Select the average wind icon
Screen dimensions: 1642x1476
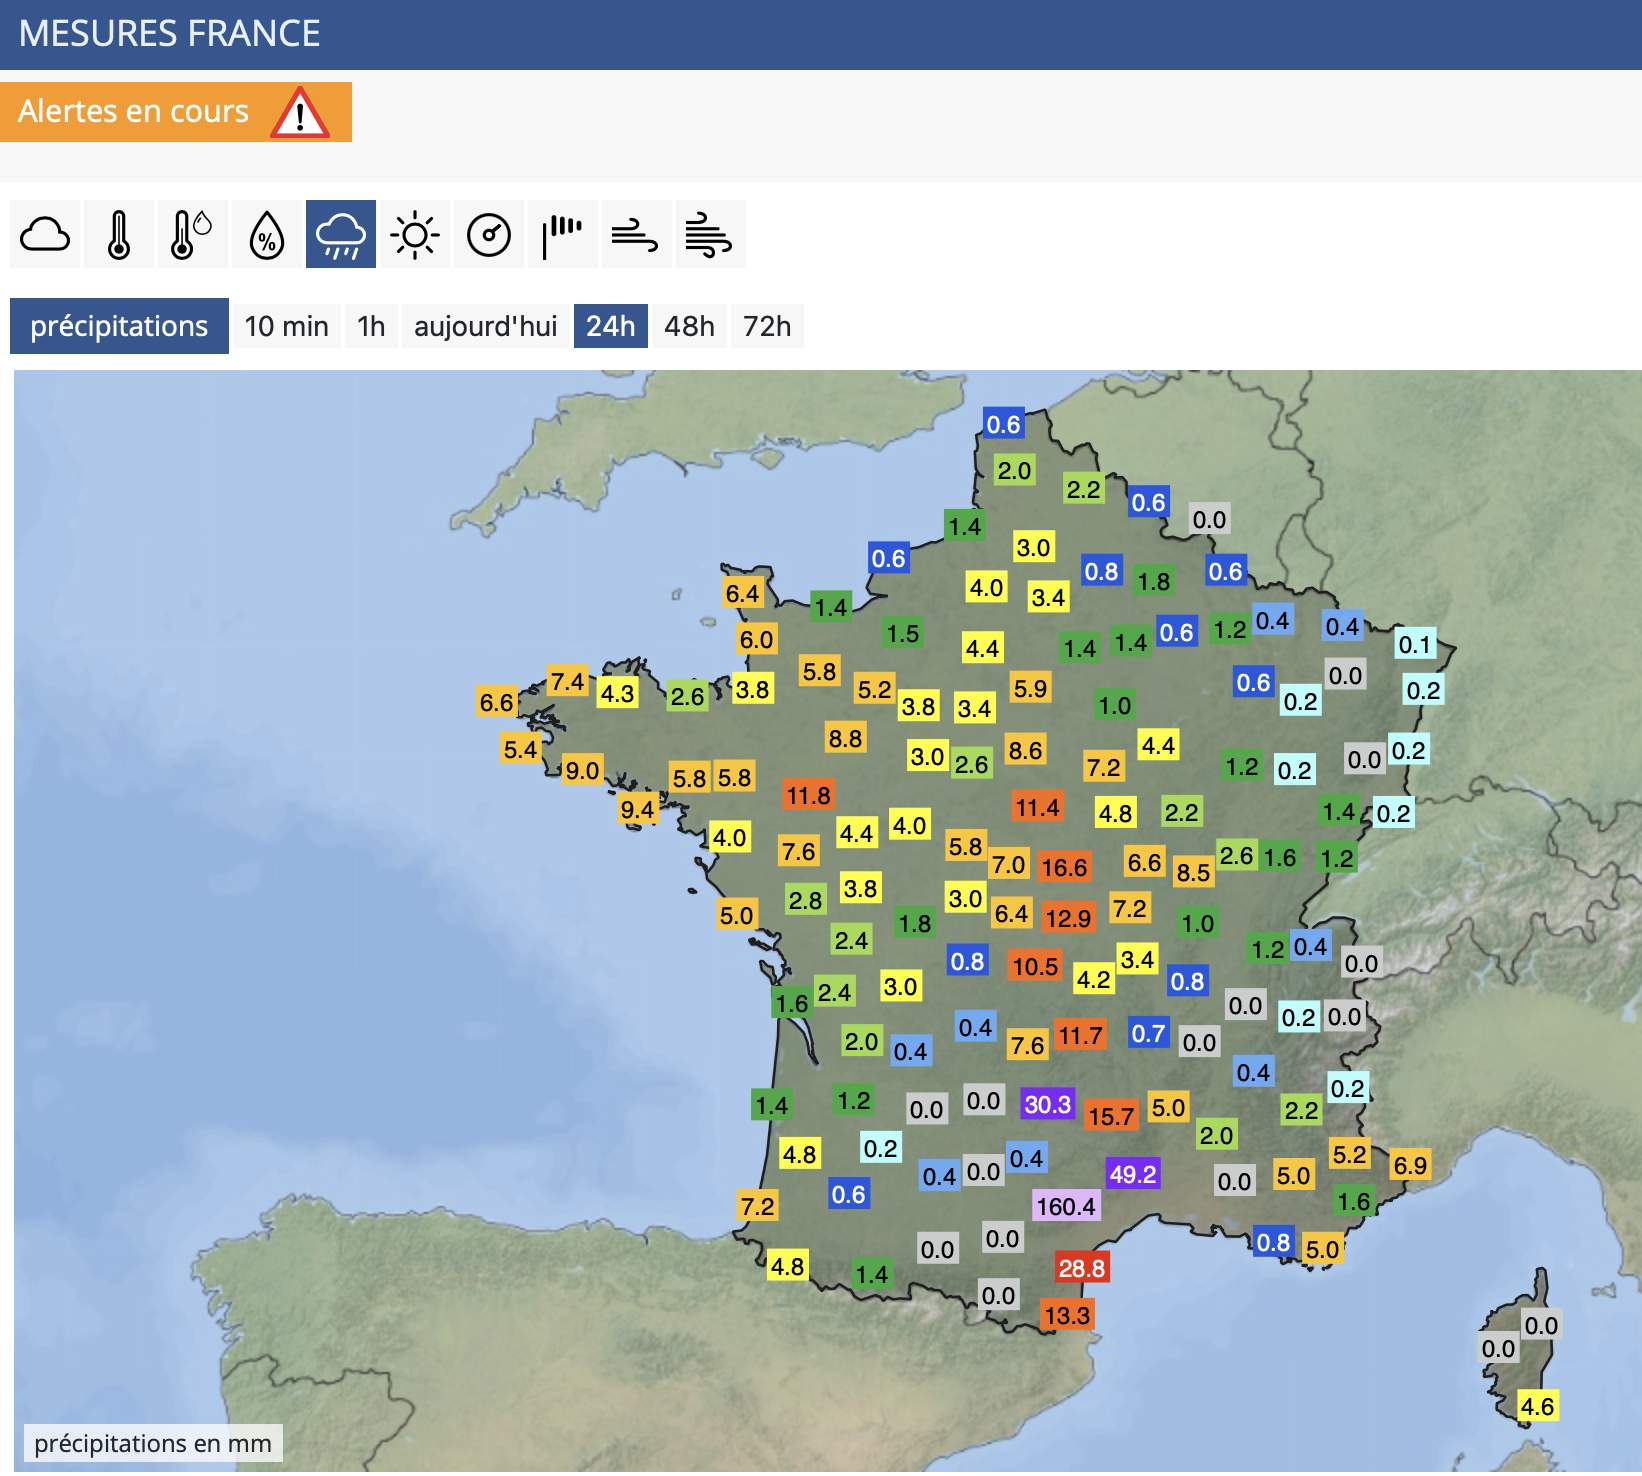point(635,235)
